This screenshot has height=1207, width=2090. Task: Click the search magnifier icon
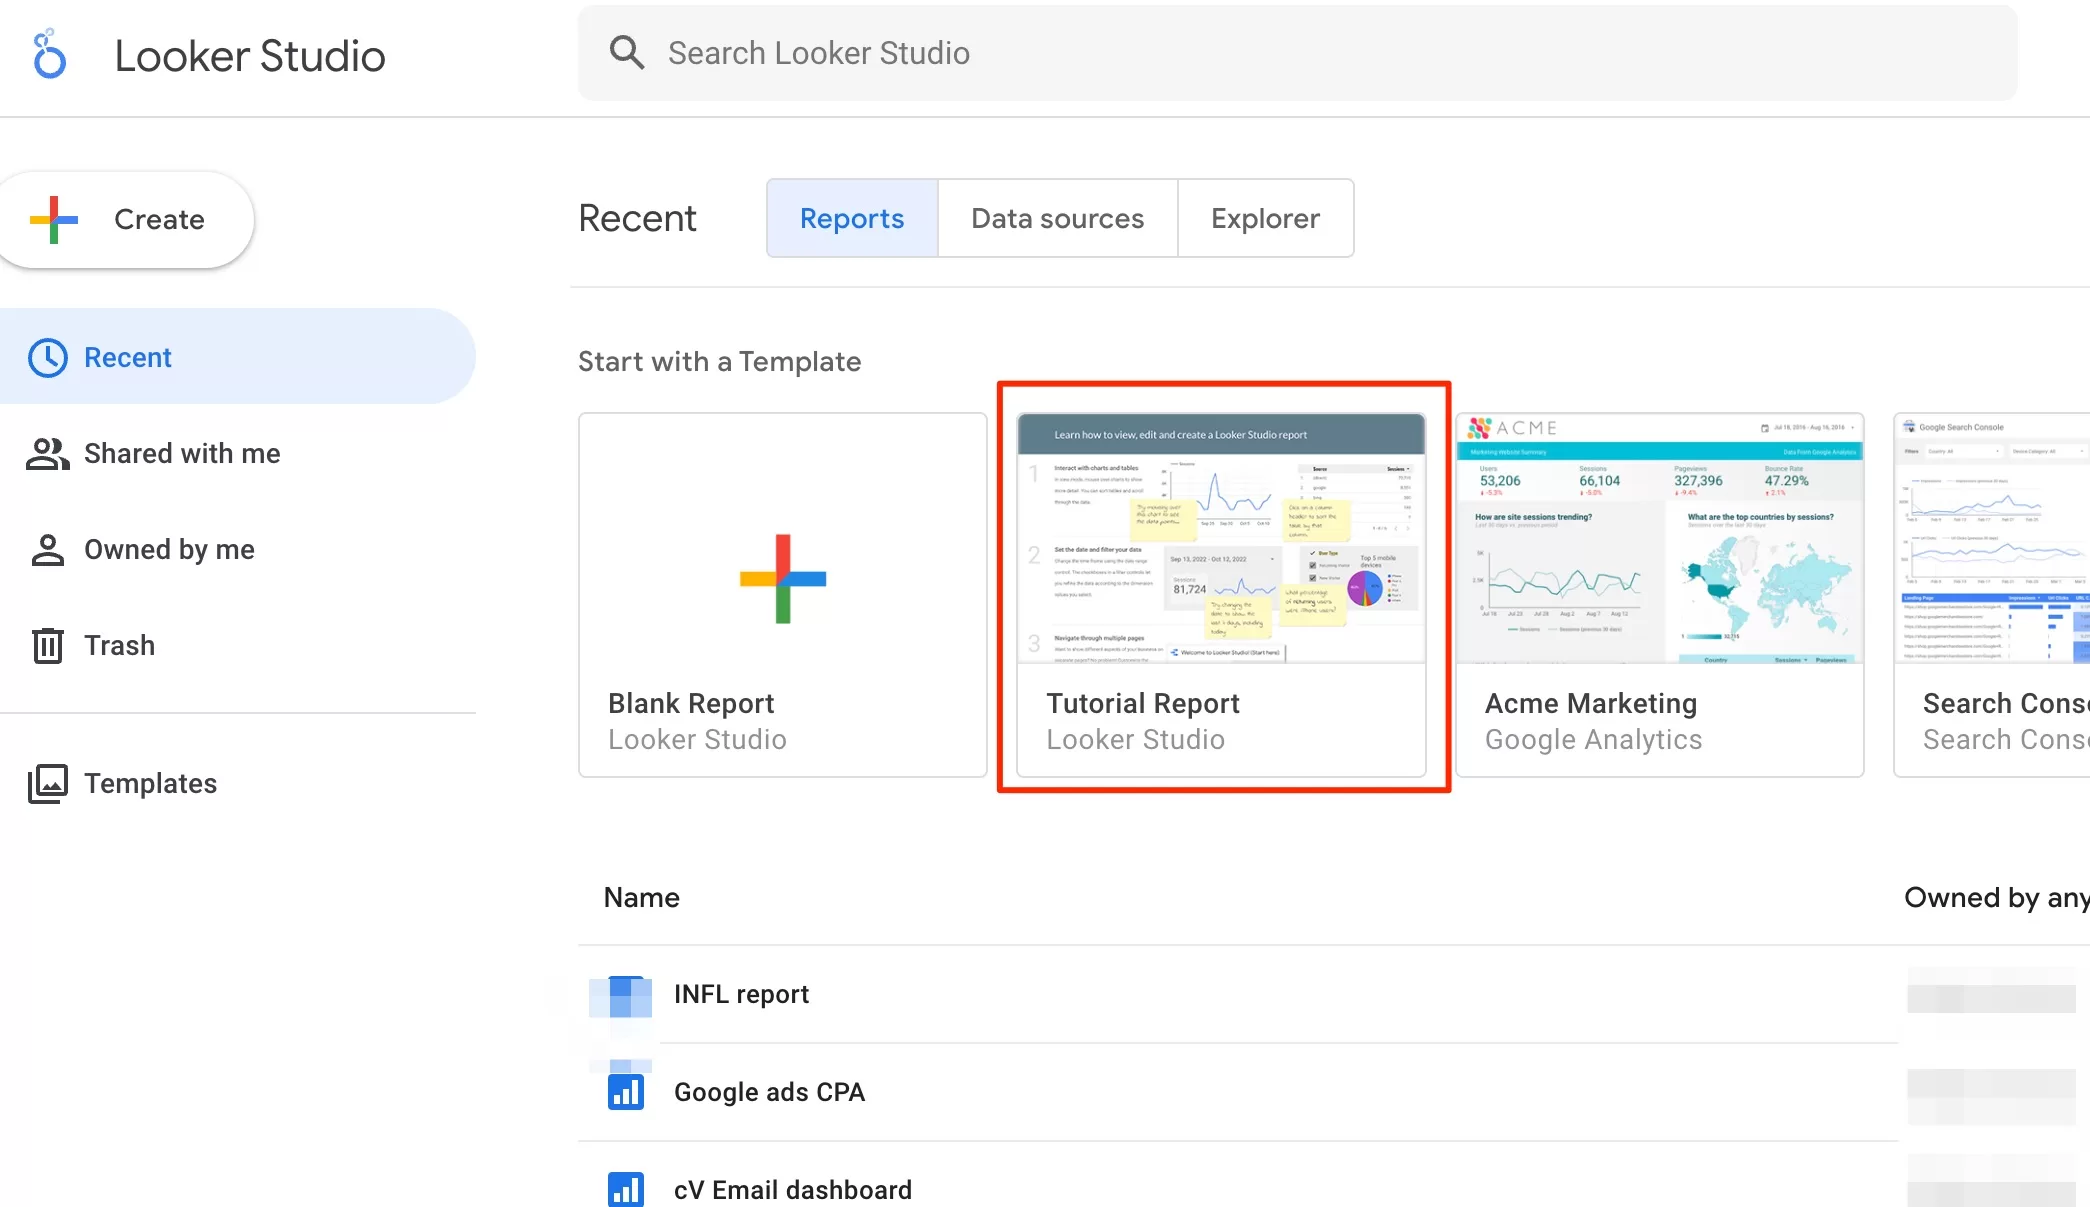(627, 52)
